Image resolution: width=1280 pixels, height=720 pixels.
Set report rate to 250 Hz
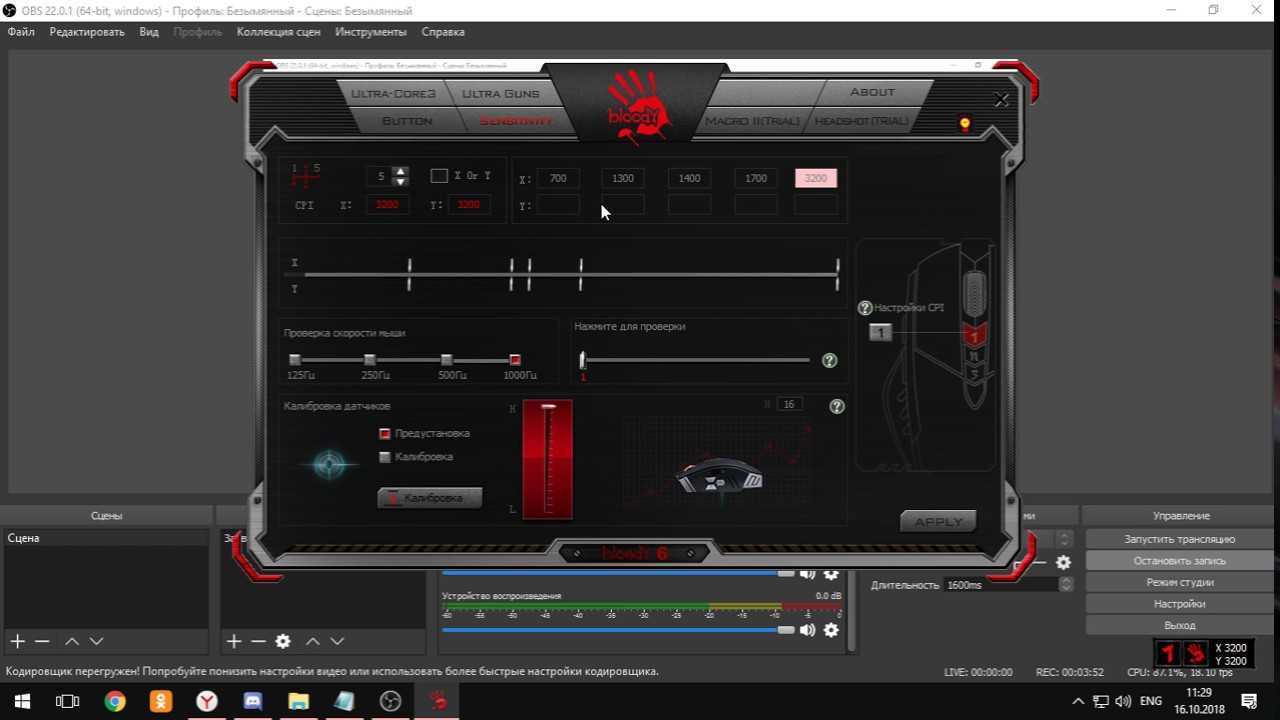pyautogui.click(x=370, y=360)
